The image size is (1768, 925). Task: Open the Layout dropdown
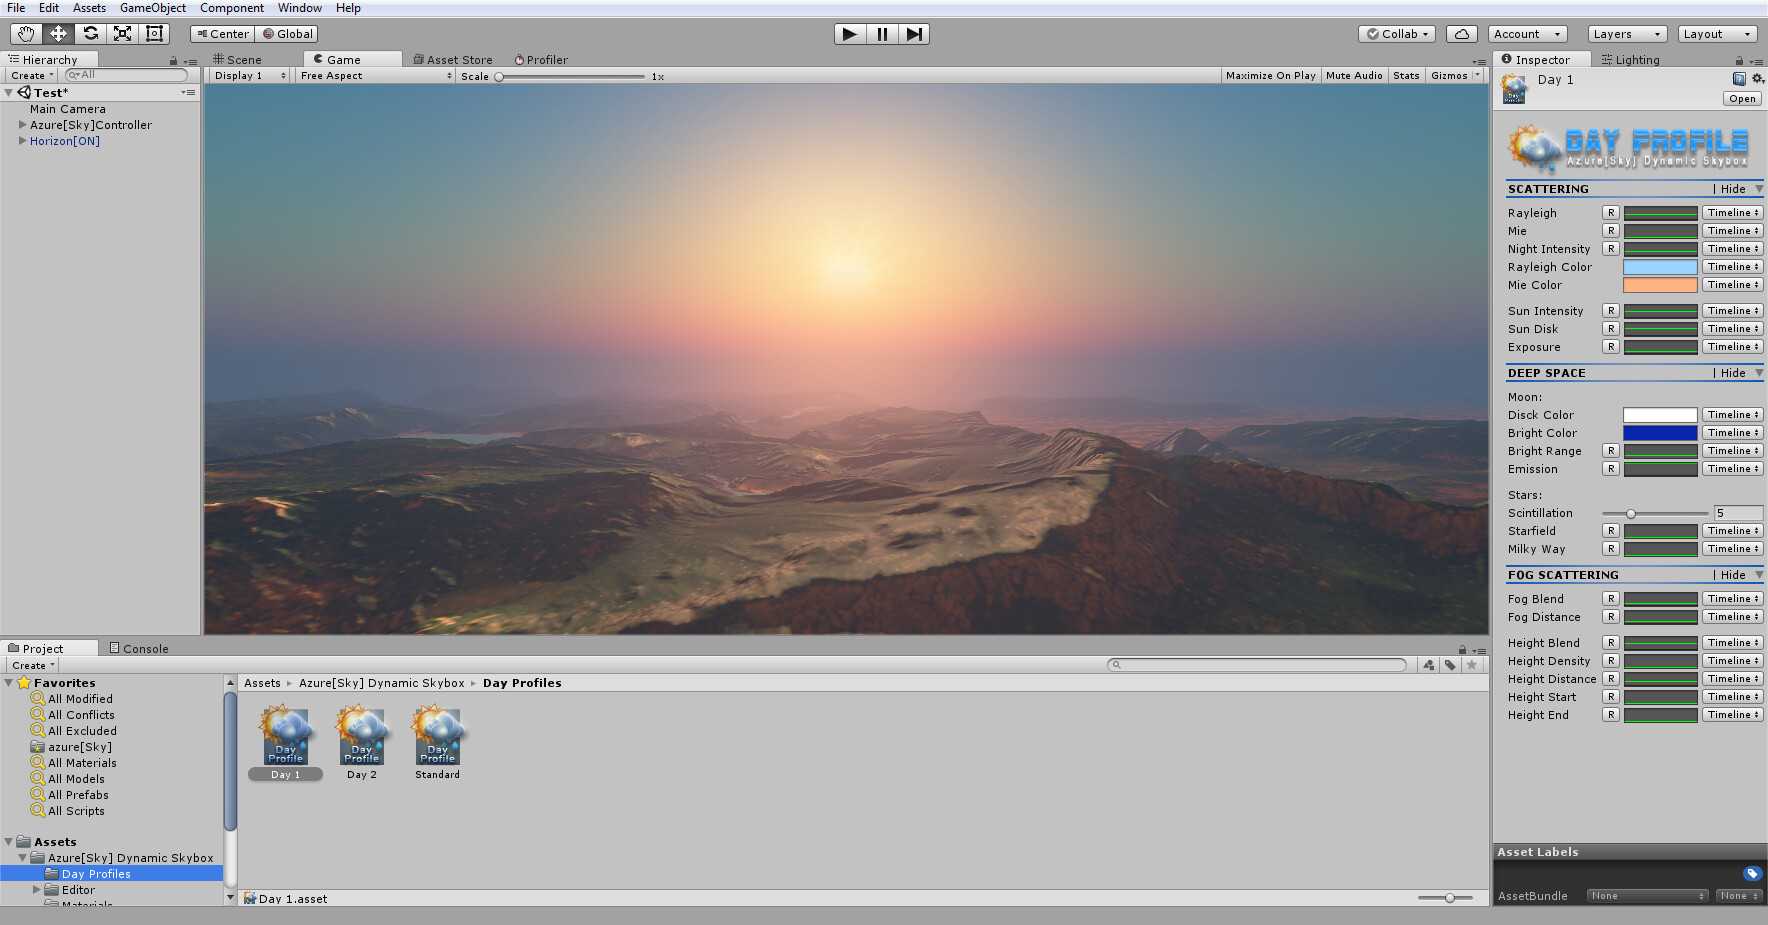(x=1717, y=33)
